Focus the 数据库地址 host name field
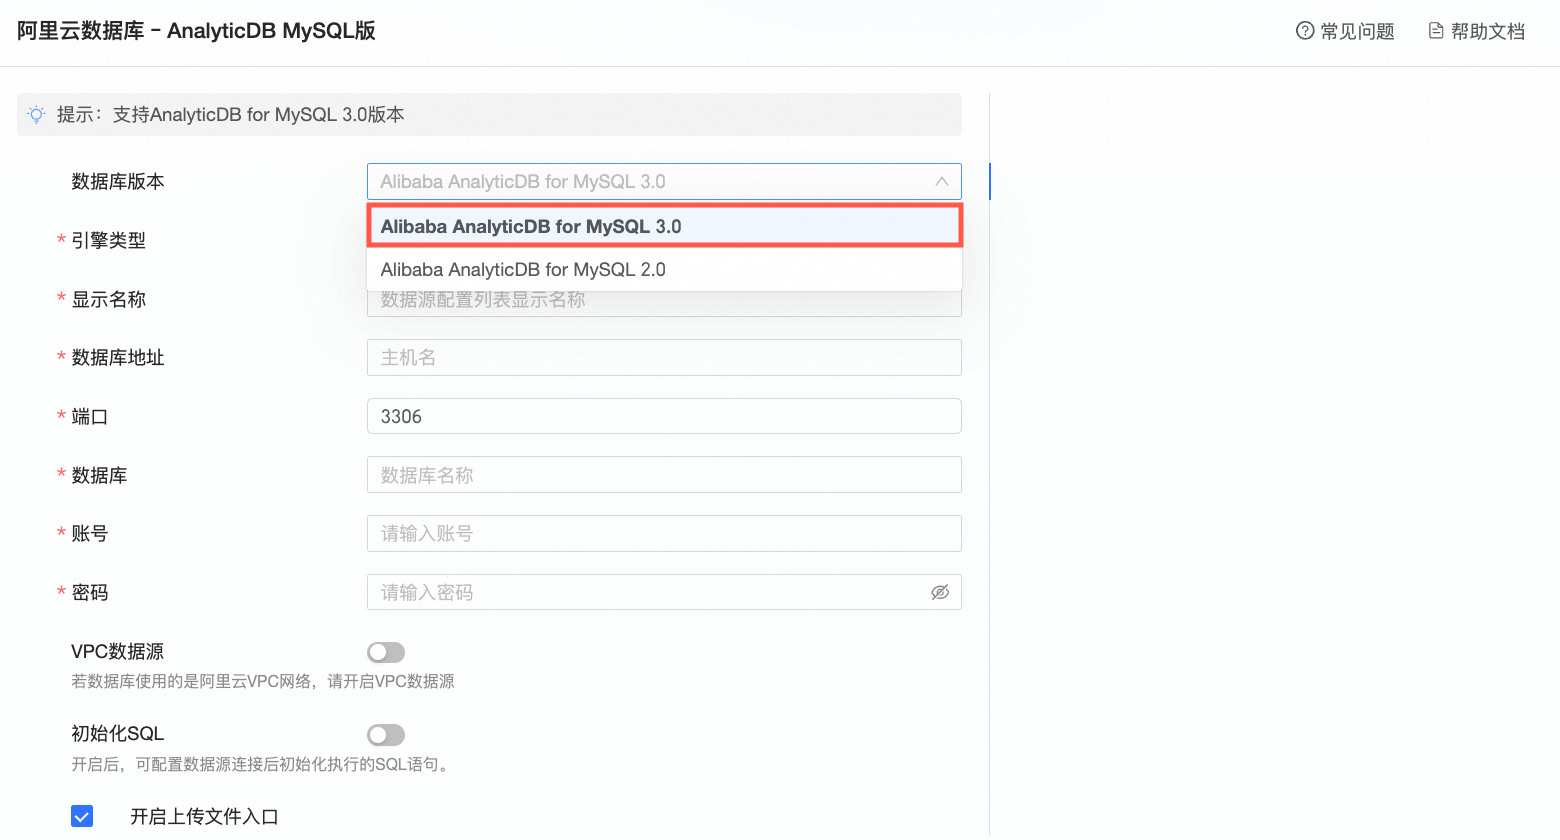 click(x=664, y=358)
